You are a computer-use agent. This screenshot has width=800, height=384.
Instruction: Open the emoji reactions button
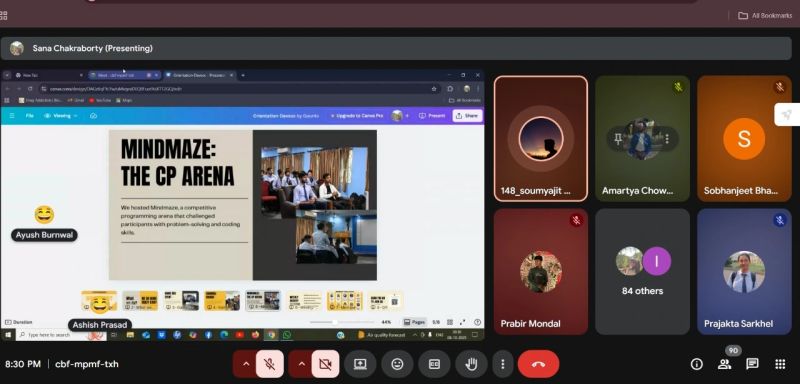tap(397, 364)
